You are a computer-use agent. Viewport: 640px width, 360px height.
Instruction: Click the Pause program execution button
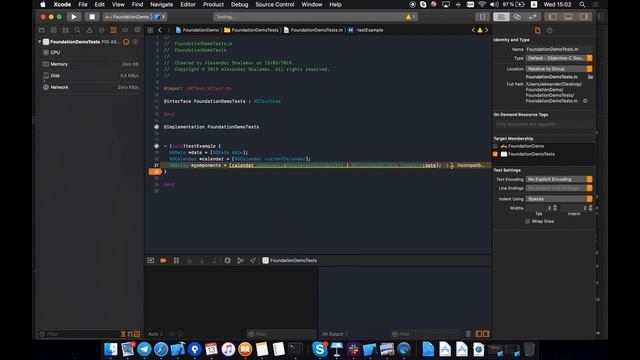tap(176, 260)
